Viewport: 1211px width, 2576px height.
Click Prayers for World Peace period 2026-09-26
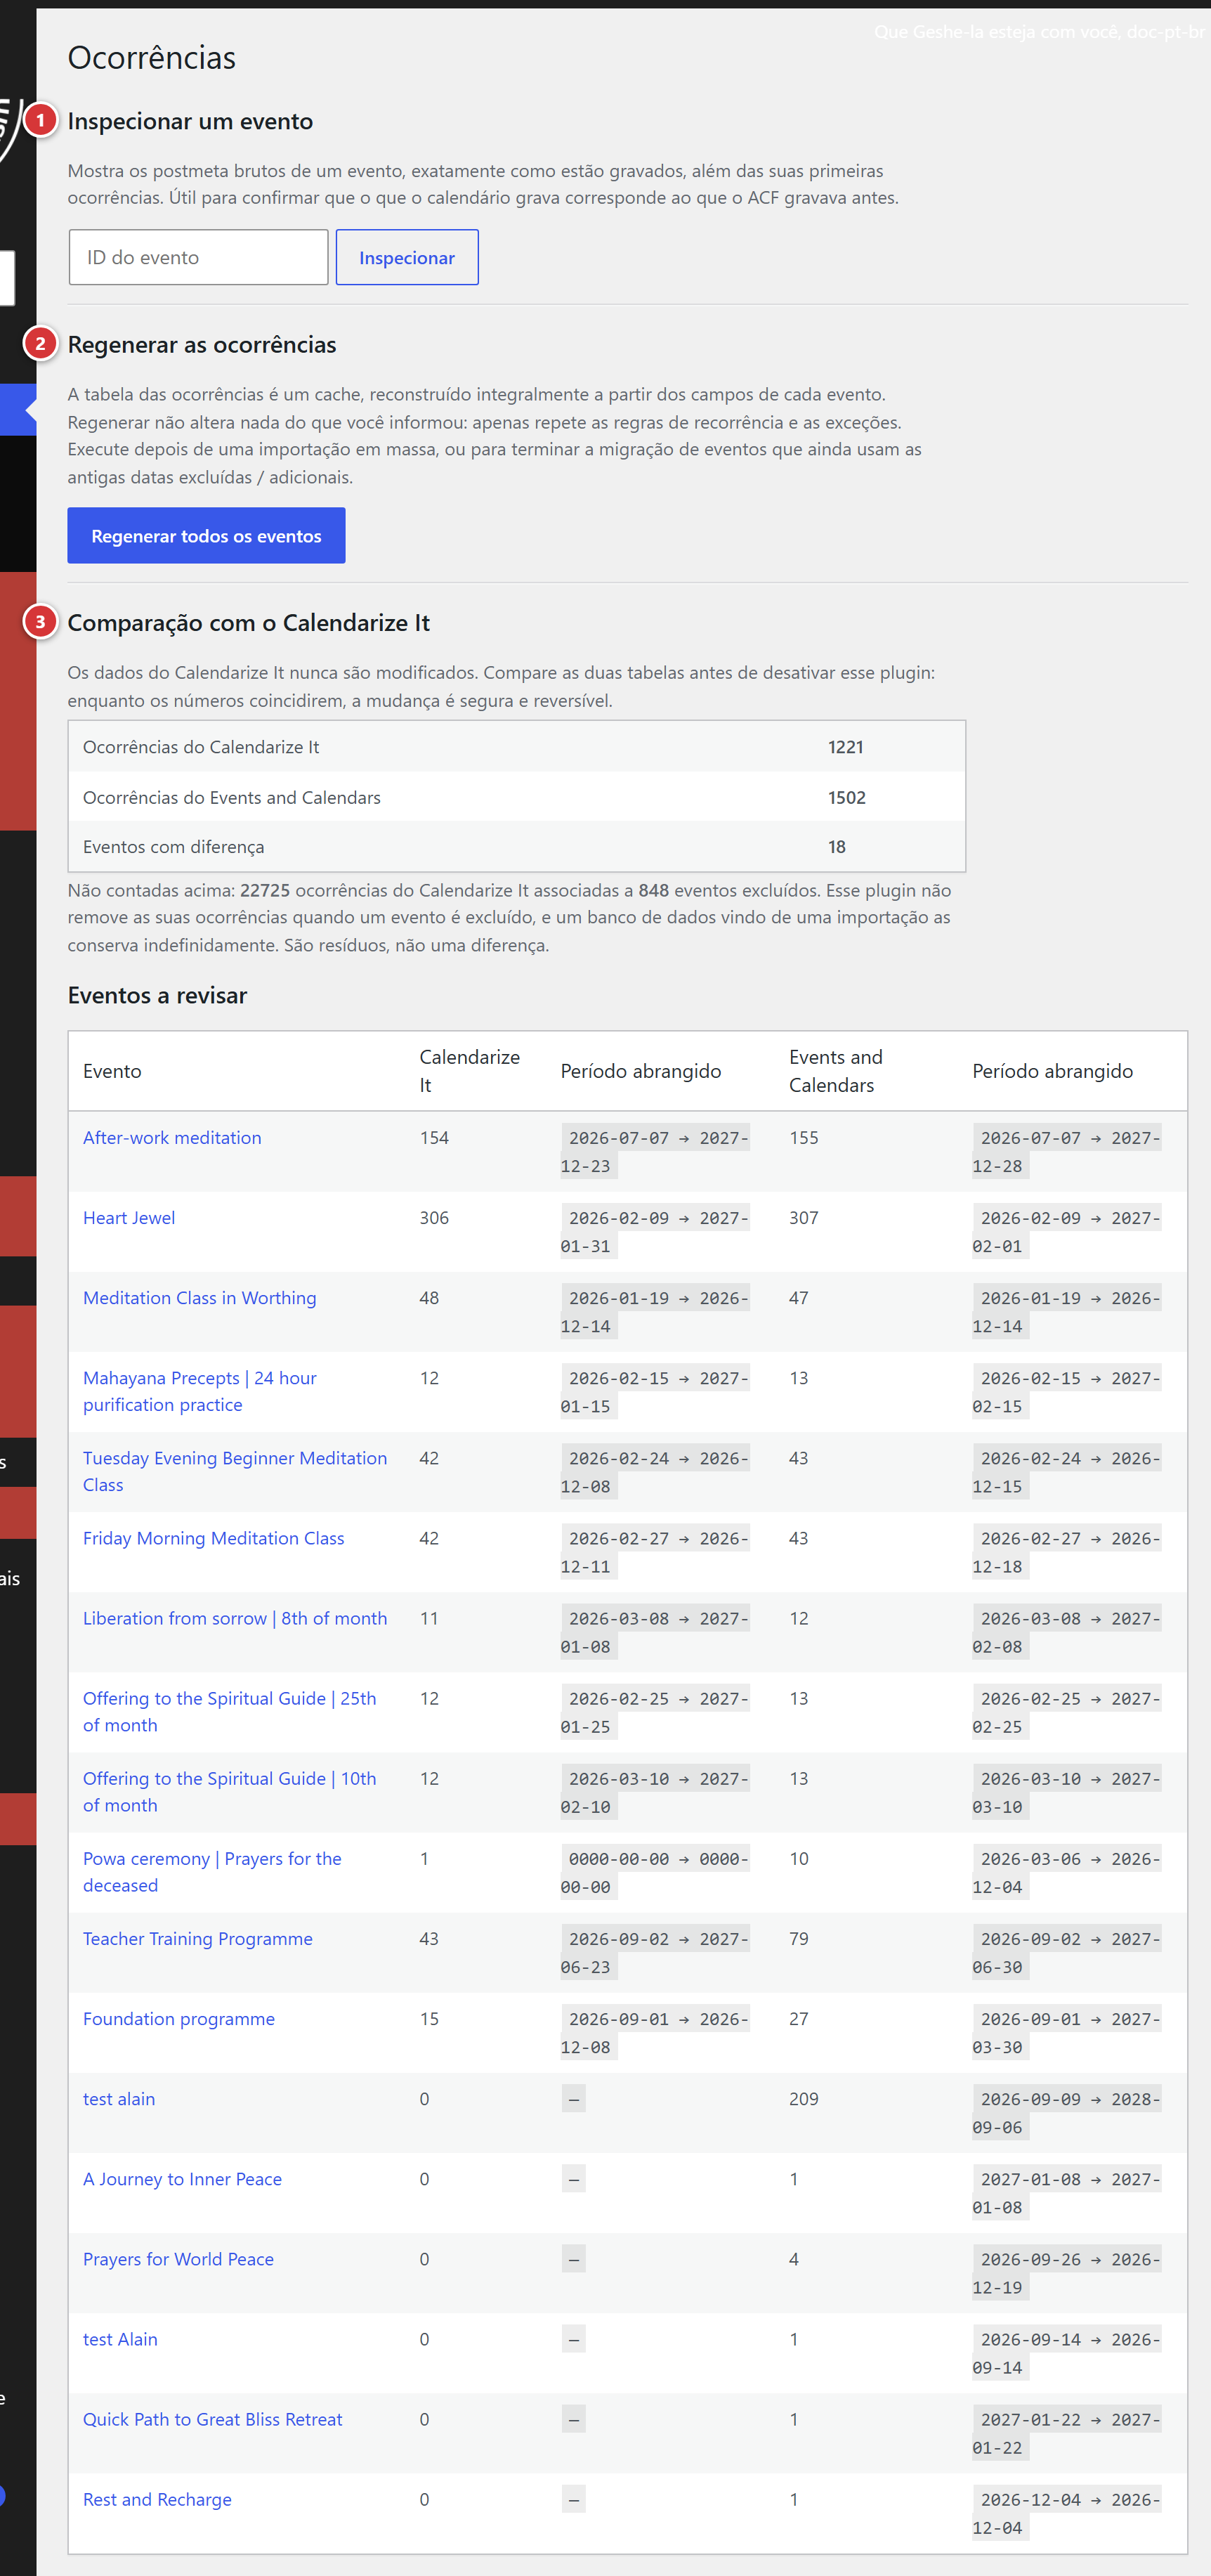point(1066,2272)
